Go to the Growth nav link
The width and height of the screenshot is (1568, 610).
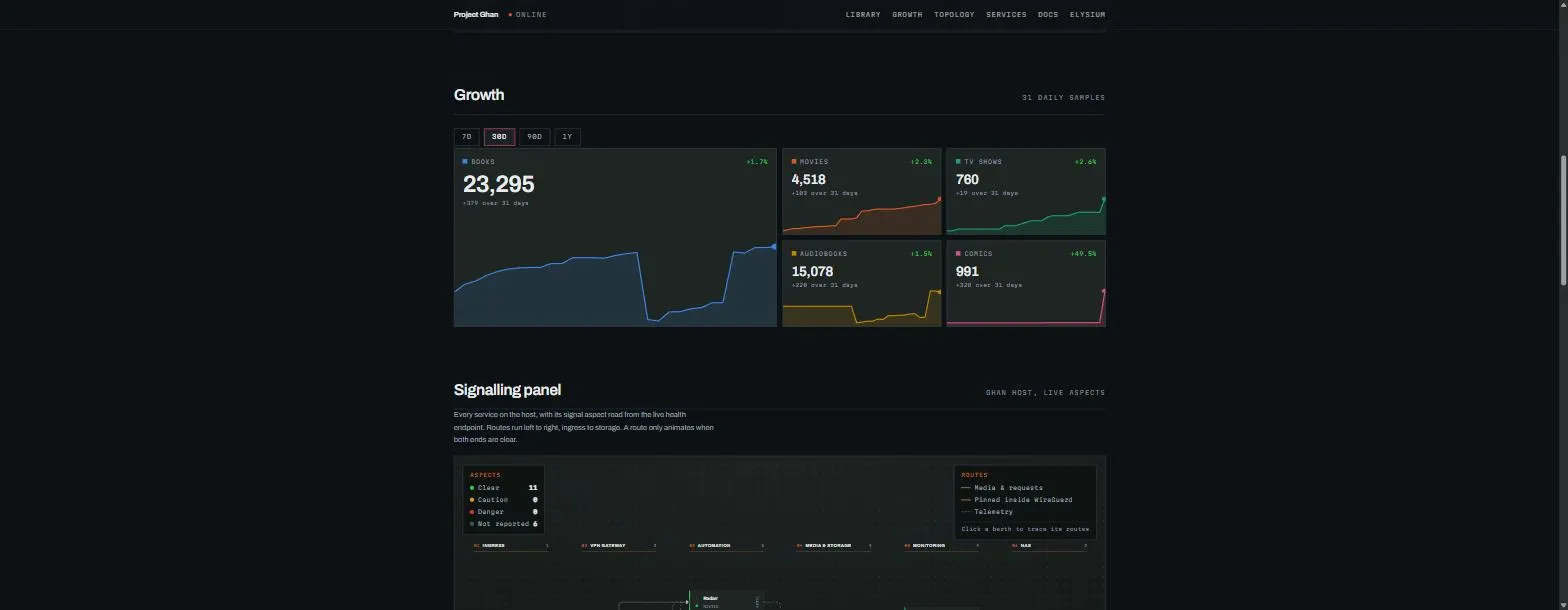[907, 15]
